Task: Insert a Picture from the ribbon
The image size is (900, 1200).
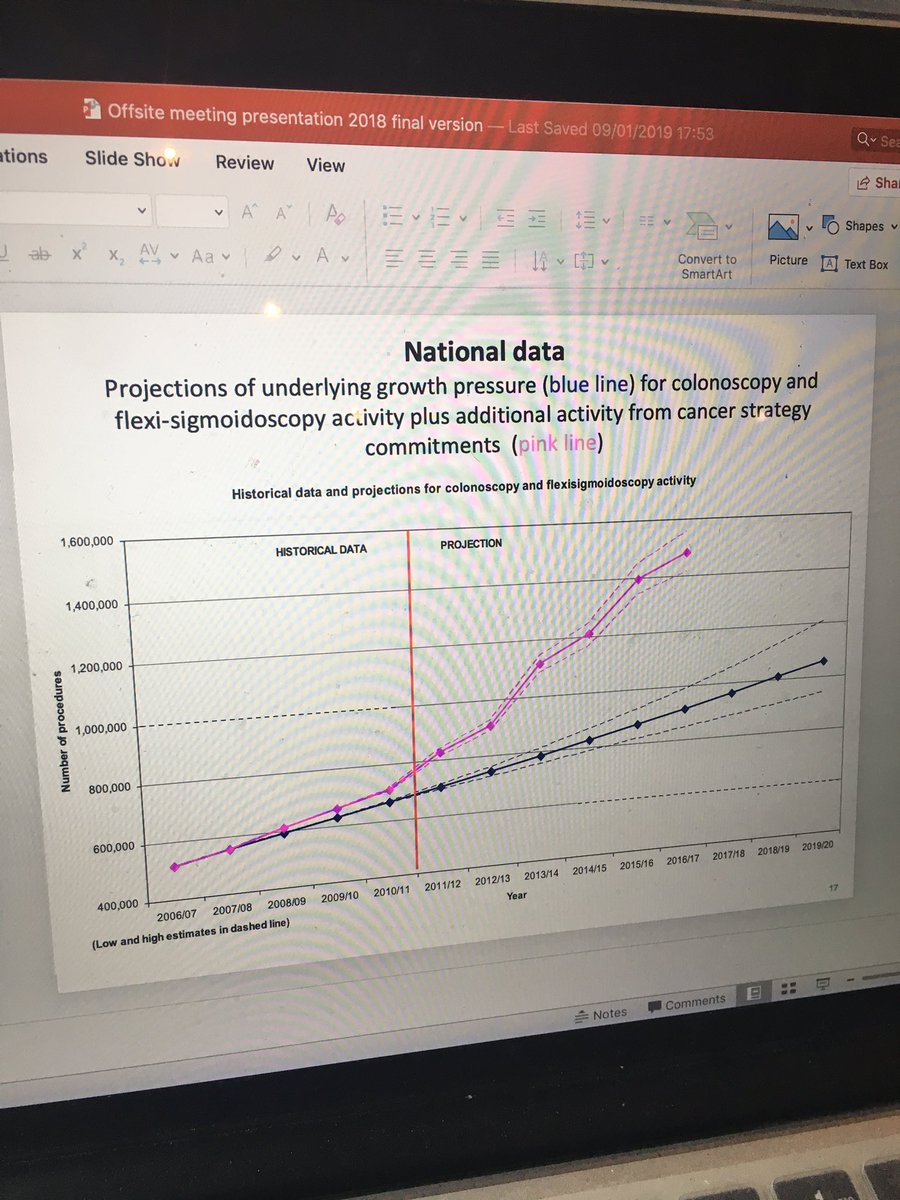Action: pyautogui.click(x=787, y=239)
